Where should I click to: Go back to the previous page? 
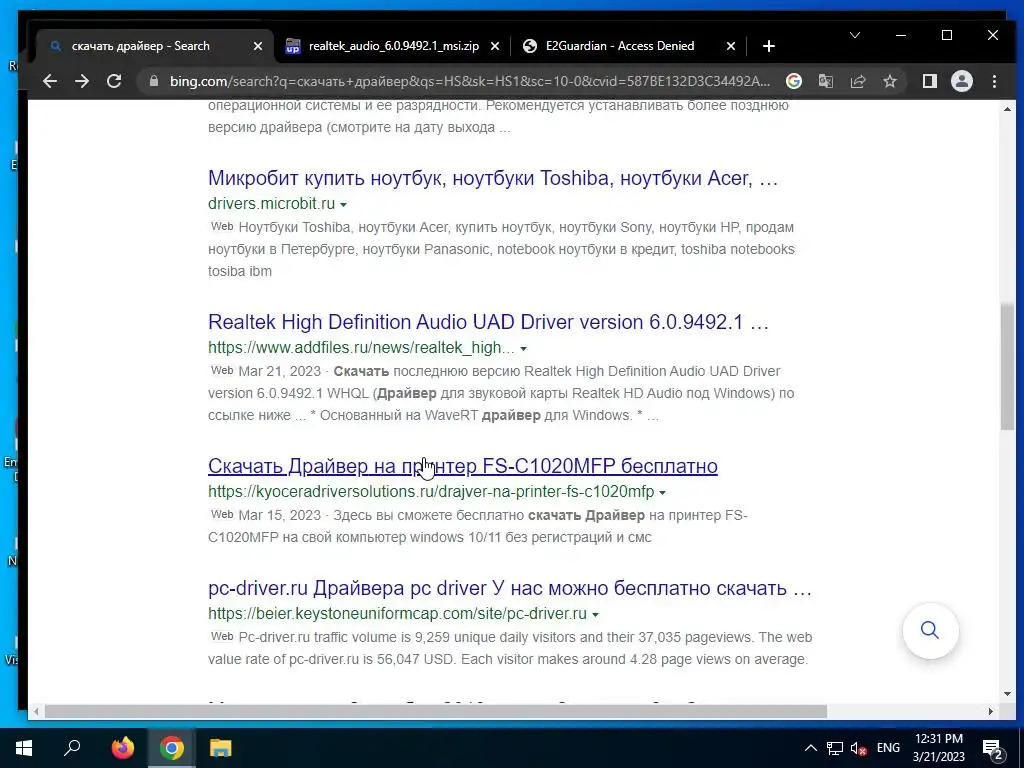[50, 81]
